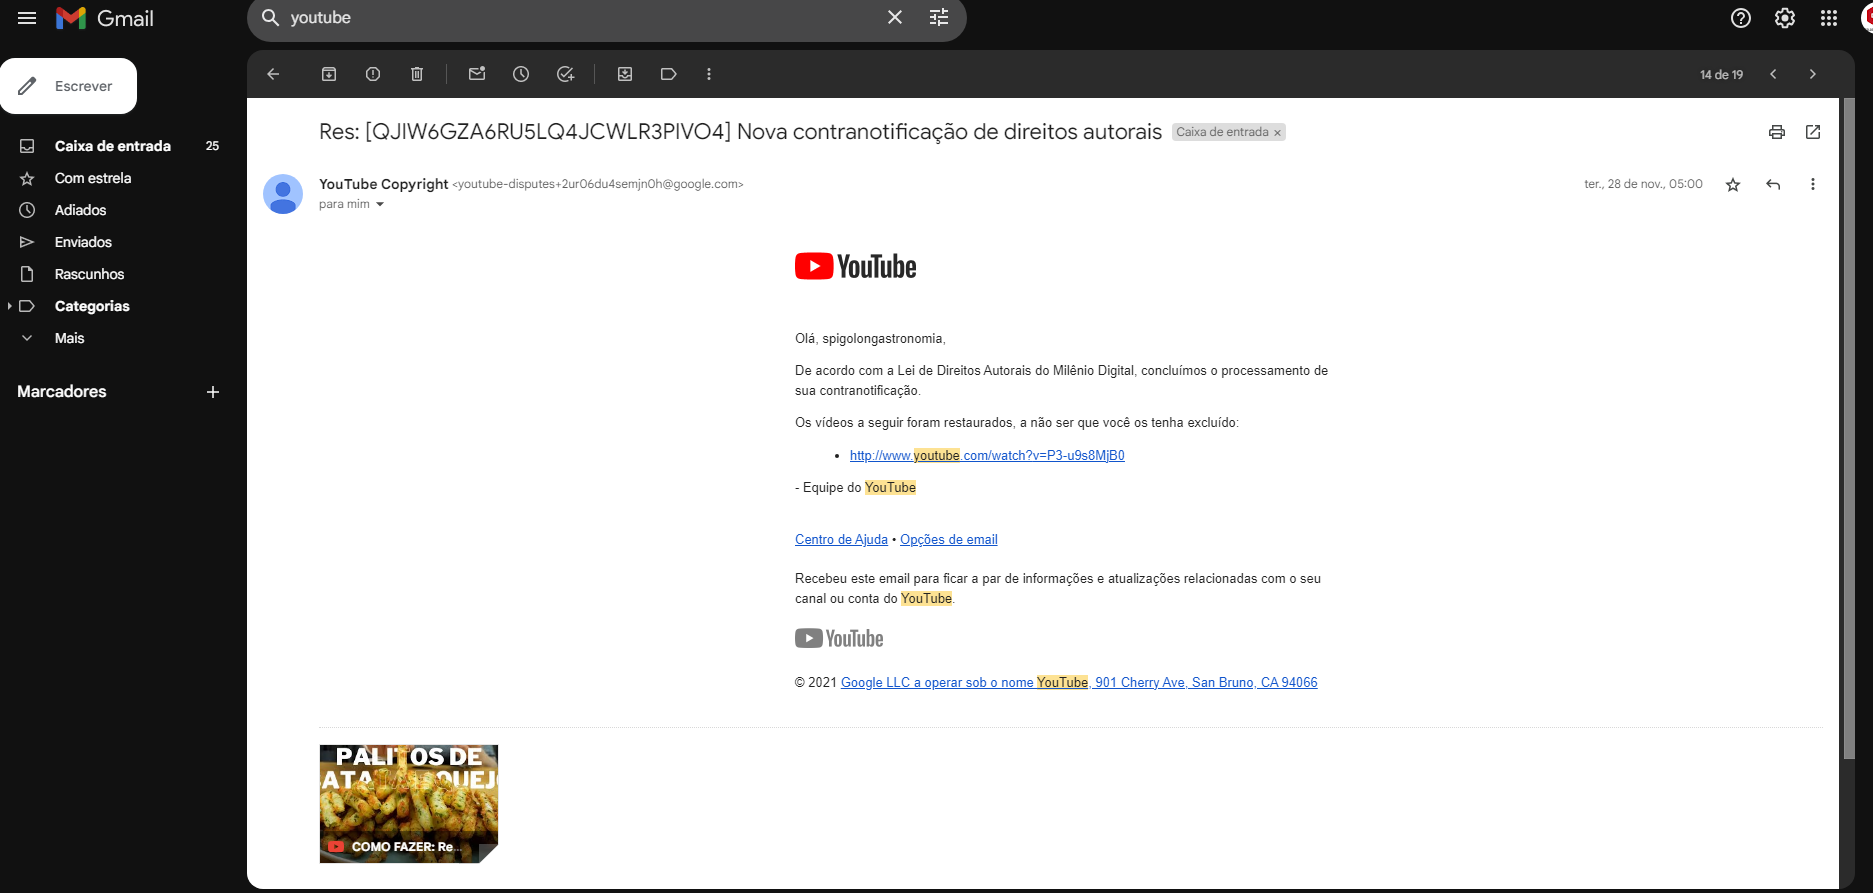Open the Com estrela folder
The width and height of the screenshot is (1873, 893).
93,178
